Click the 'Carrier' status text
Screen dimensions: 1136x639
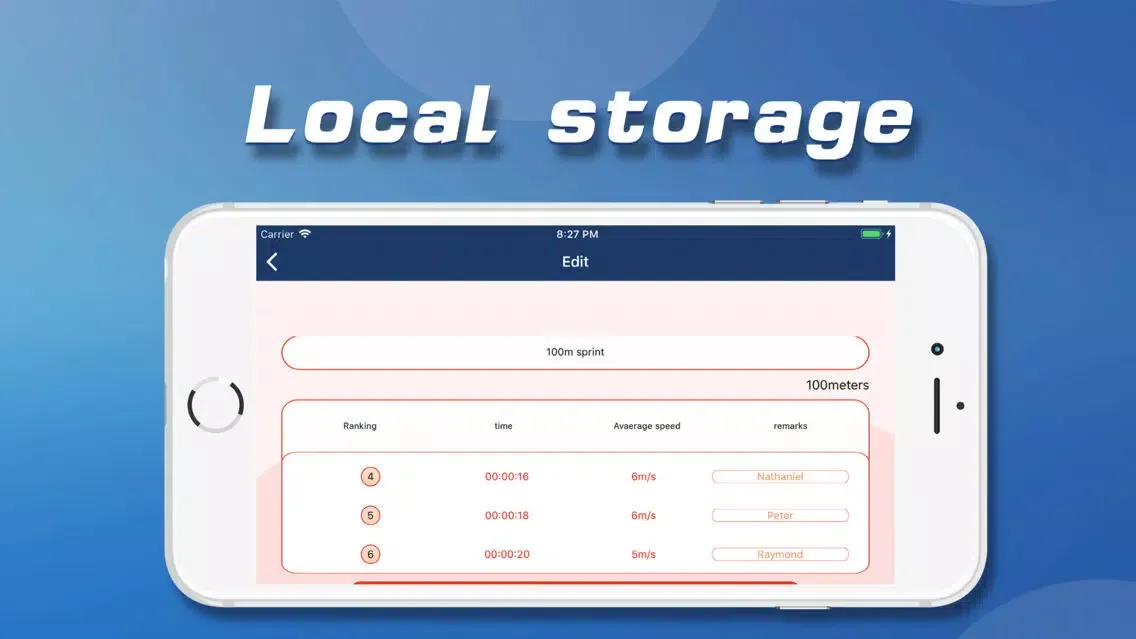(x=277, y=234)
